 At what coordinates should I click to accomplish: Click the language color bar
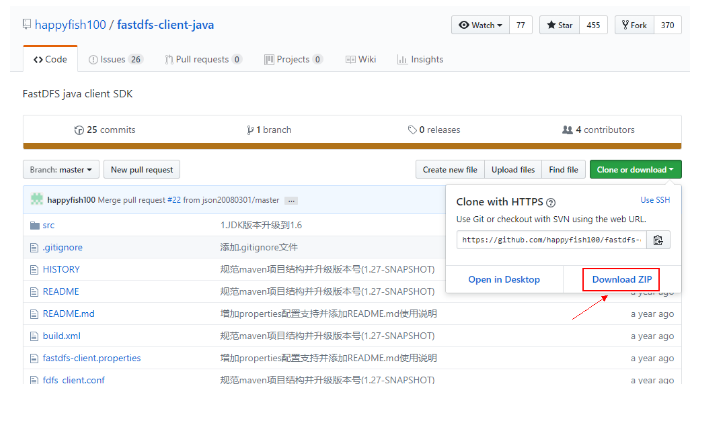[352, 146]
